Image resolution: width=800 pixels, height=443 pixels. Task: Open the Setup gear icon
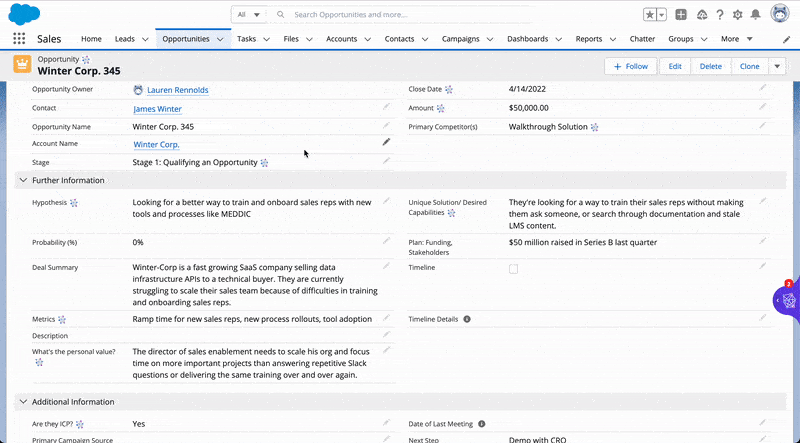737,15
